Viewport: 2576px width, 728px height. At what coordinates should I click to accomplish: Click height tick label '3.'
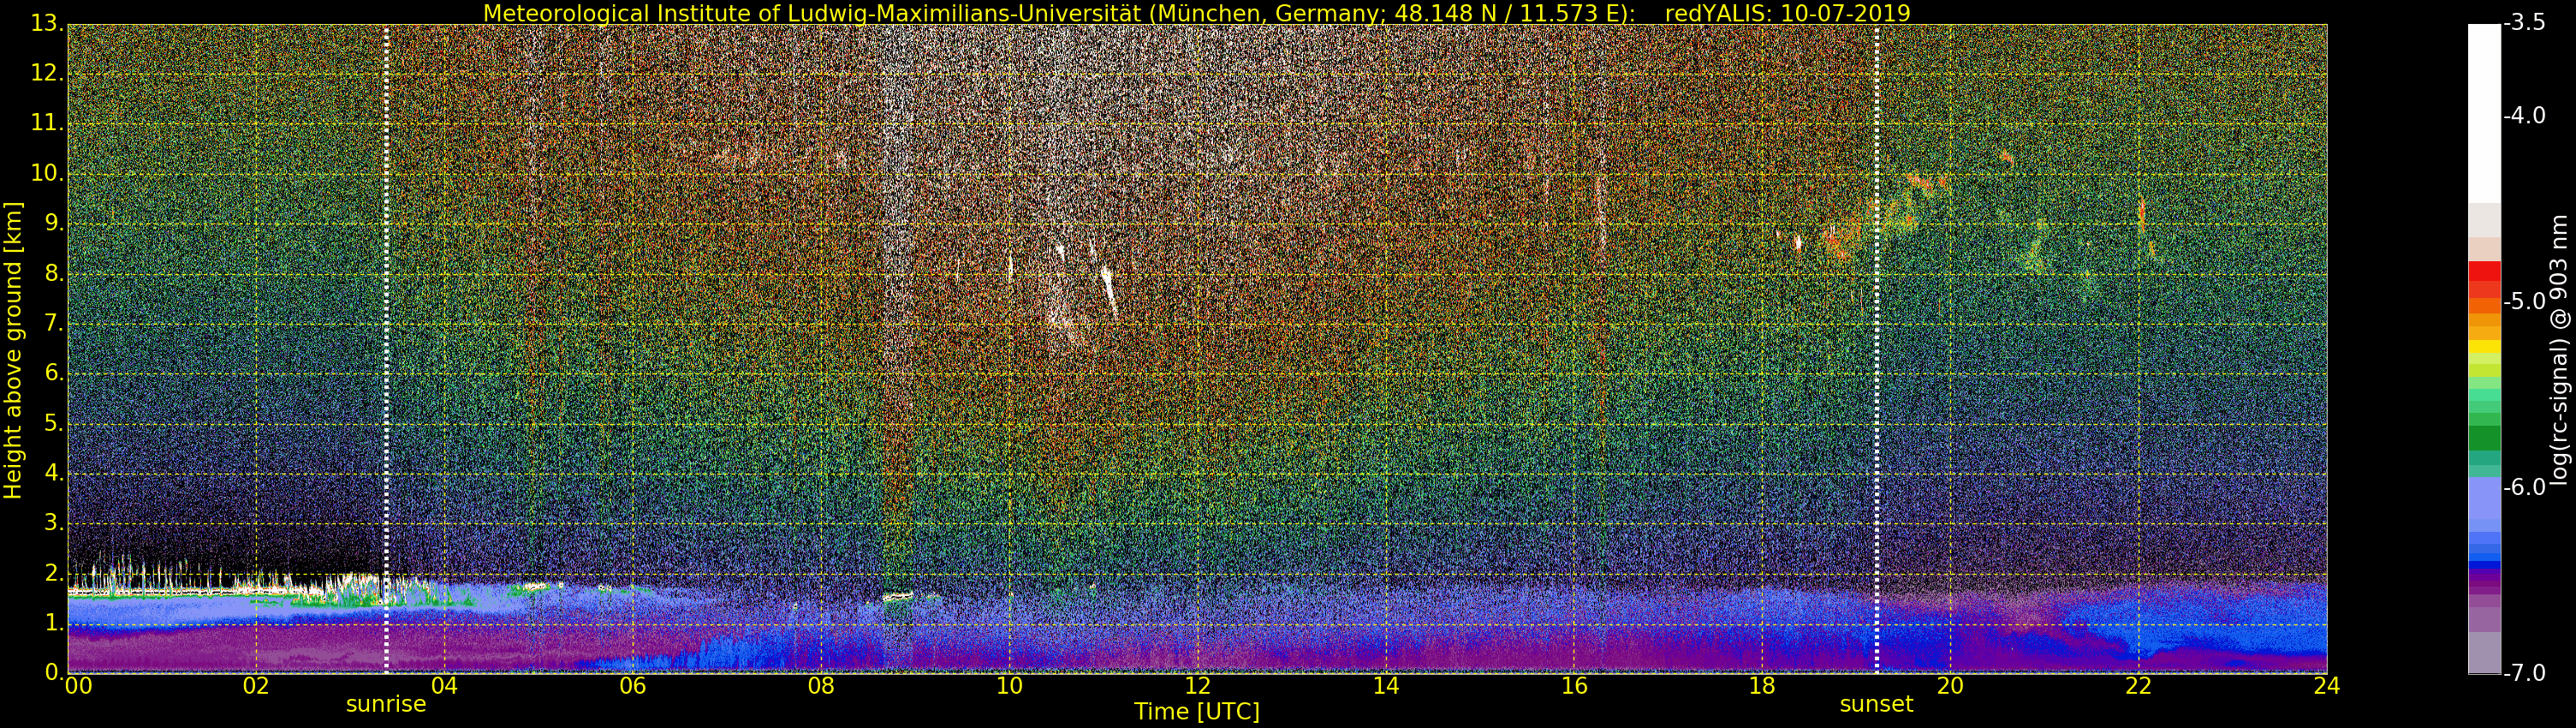coord(53,523)
